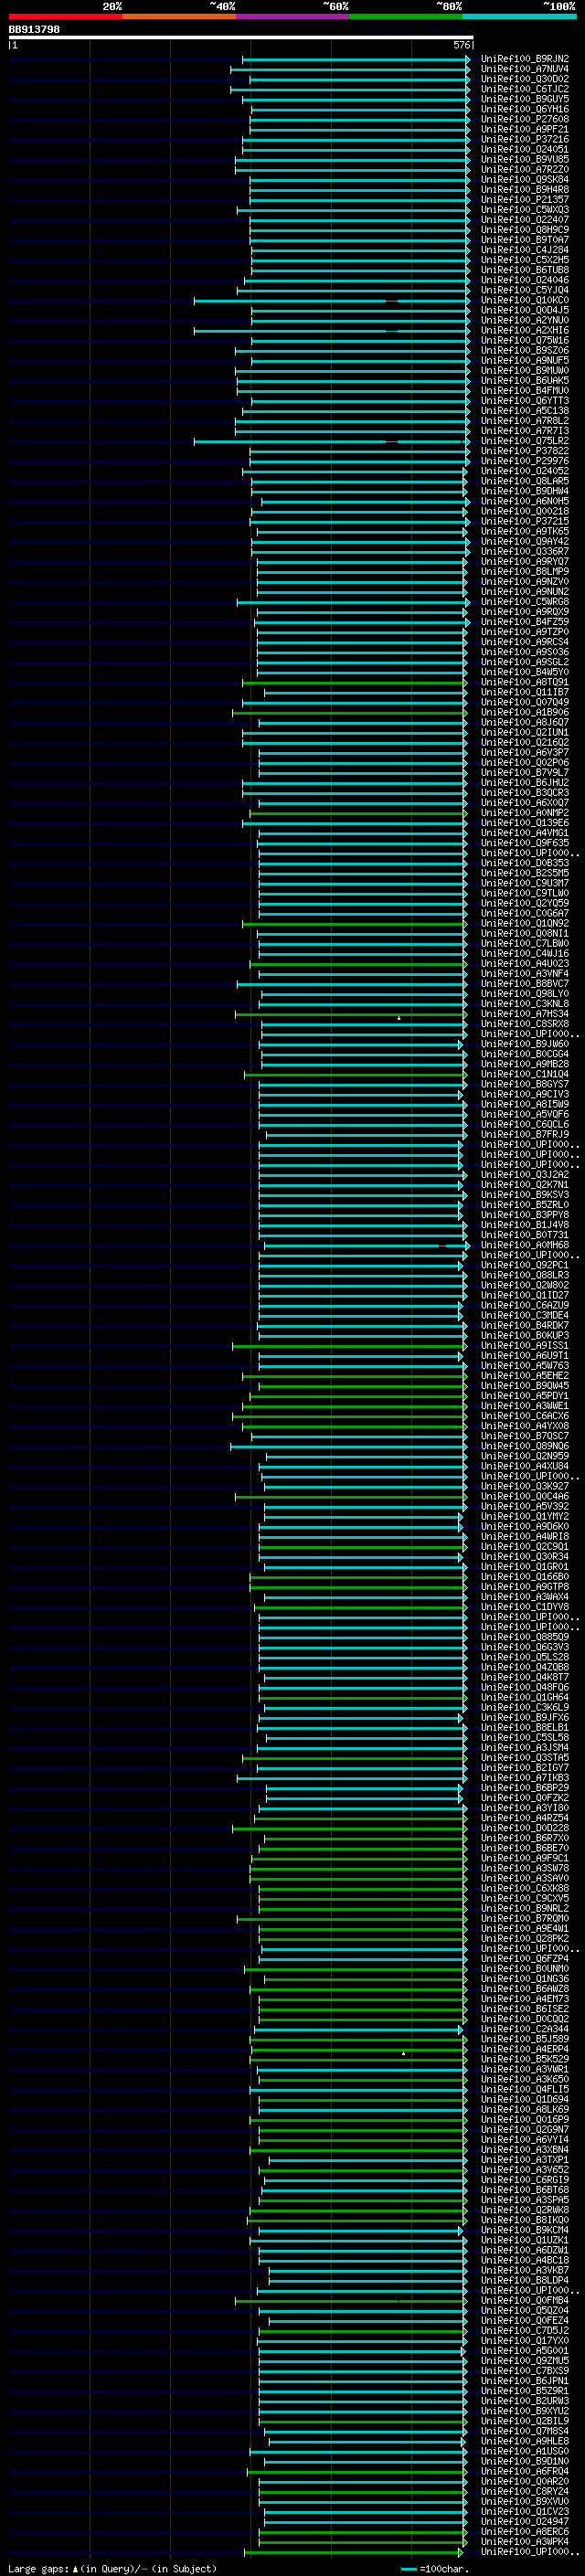Select label UniRef100_B8GYS7
This screenshot has width=585, height=2576.
coord(525,1084)
